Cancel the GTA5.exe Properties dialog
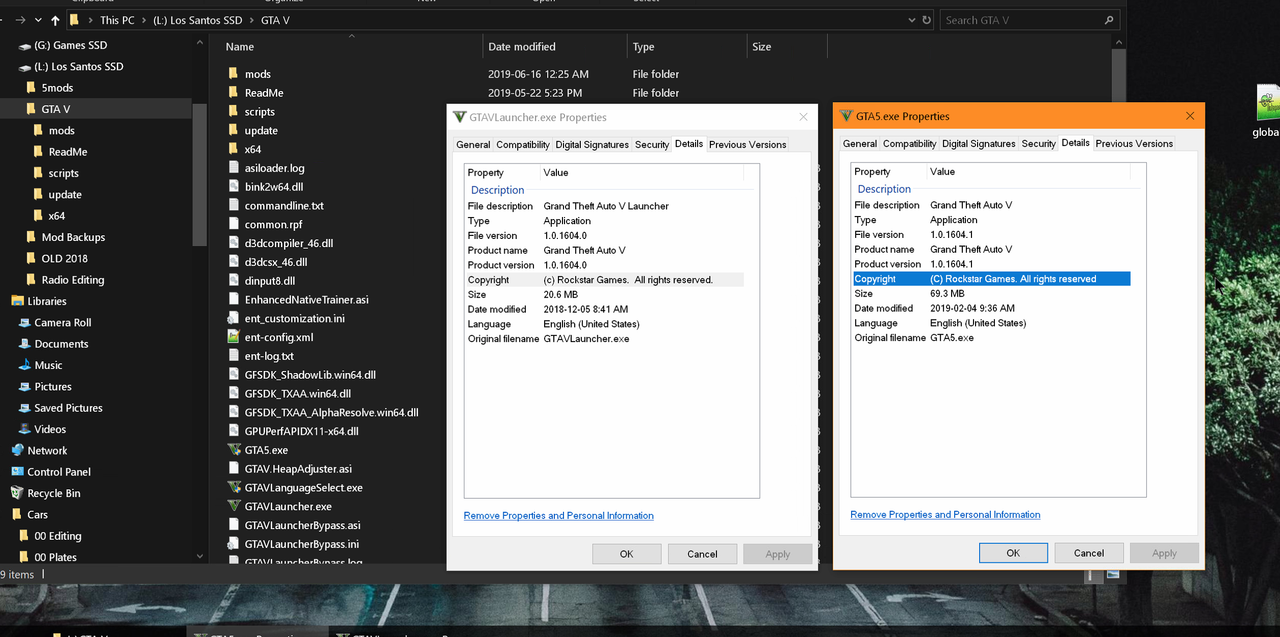The height and width of the screenshot is (637, 1280). tap(1089, 553)
